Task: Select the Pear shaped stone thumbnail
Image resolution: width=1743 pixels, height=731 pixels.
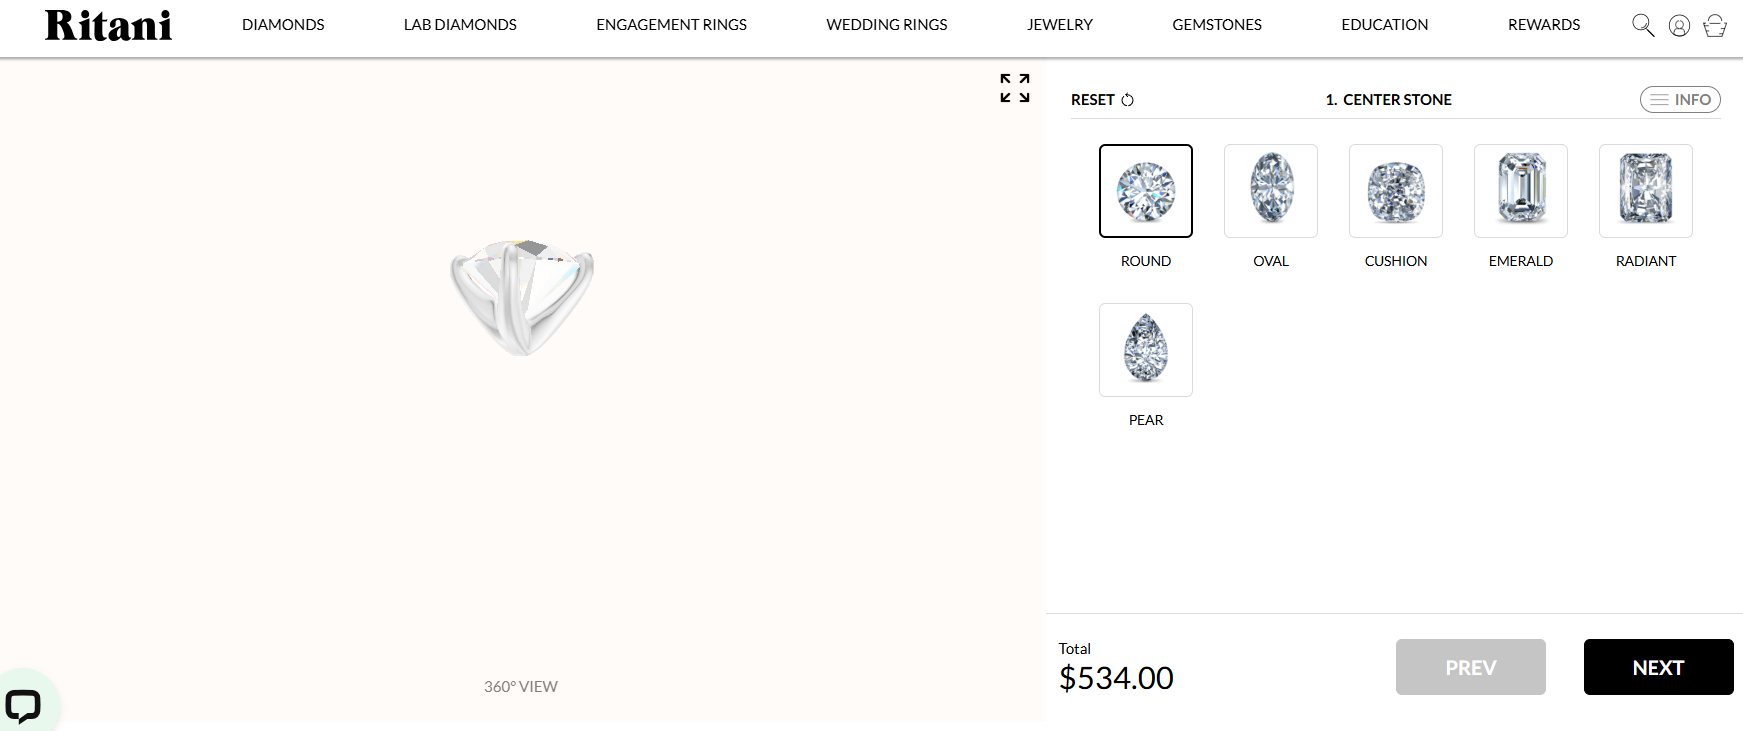Action: (1146, 350)
